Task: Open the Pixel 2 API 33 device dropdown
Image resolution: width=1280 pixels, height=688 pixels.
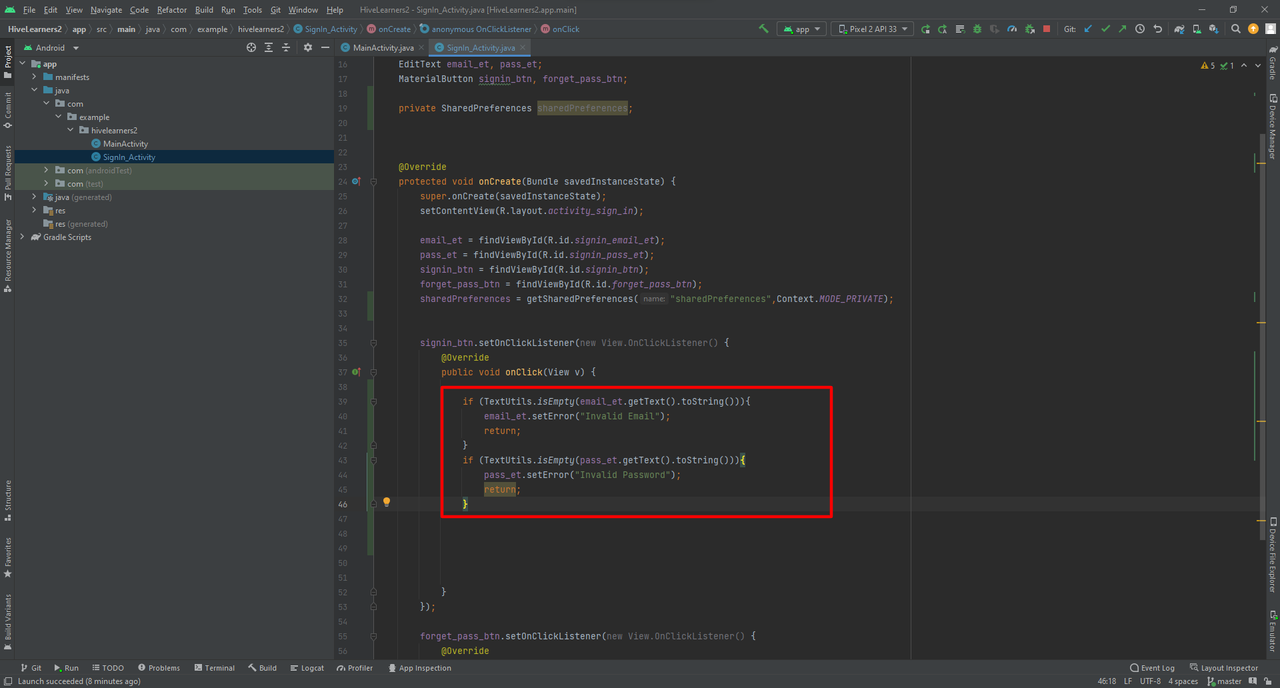Action: pyautogui.click(x=872, y=29)
